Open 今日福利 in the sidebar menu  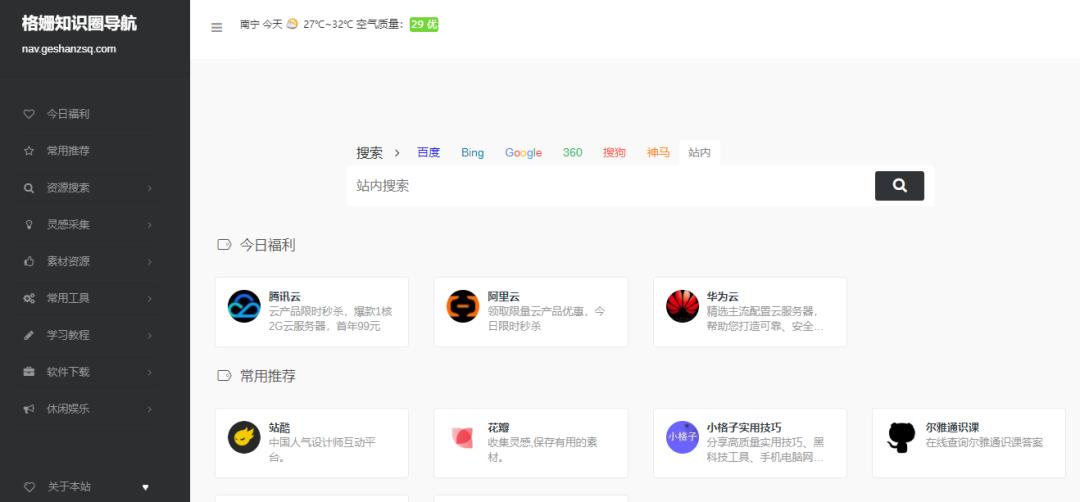point(68,114)
